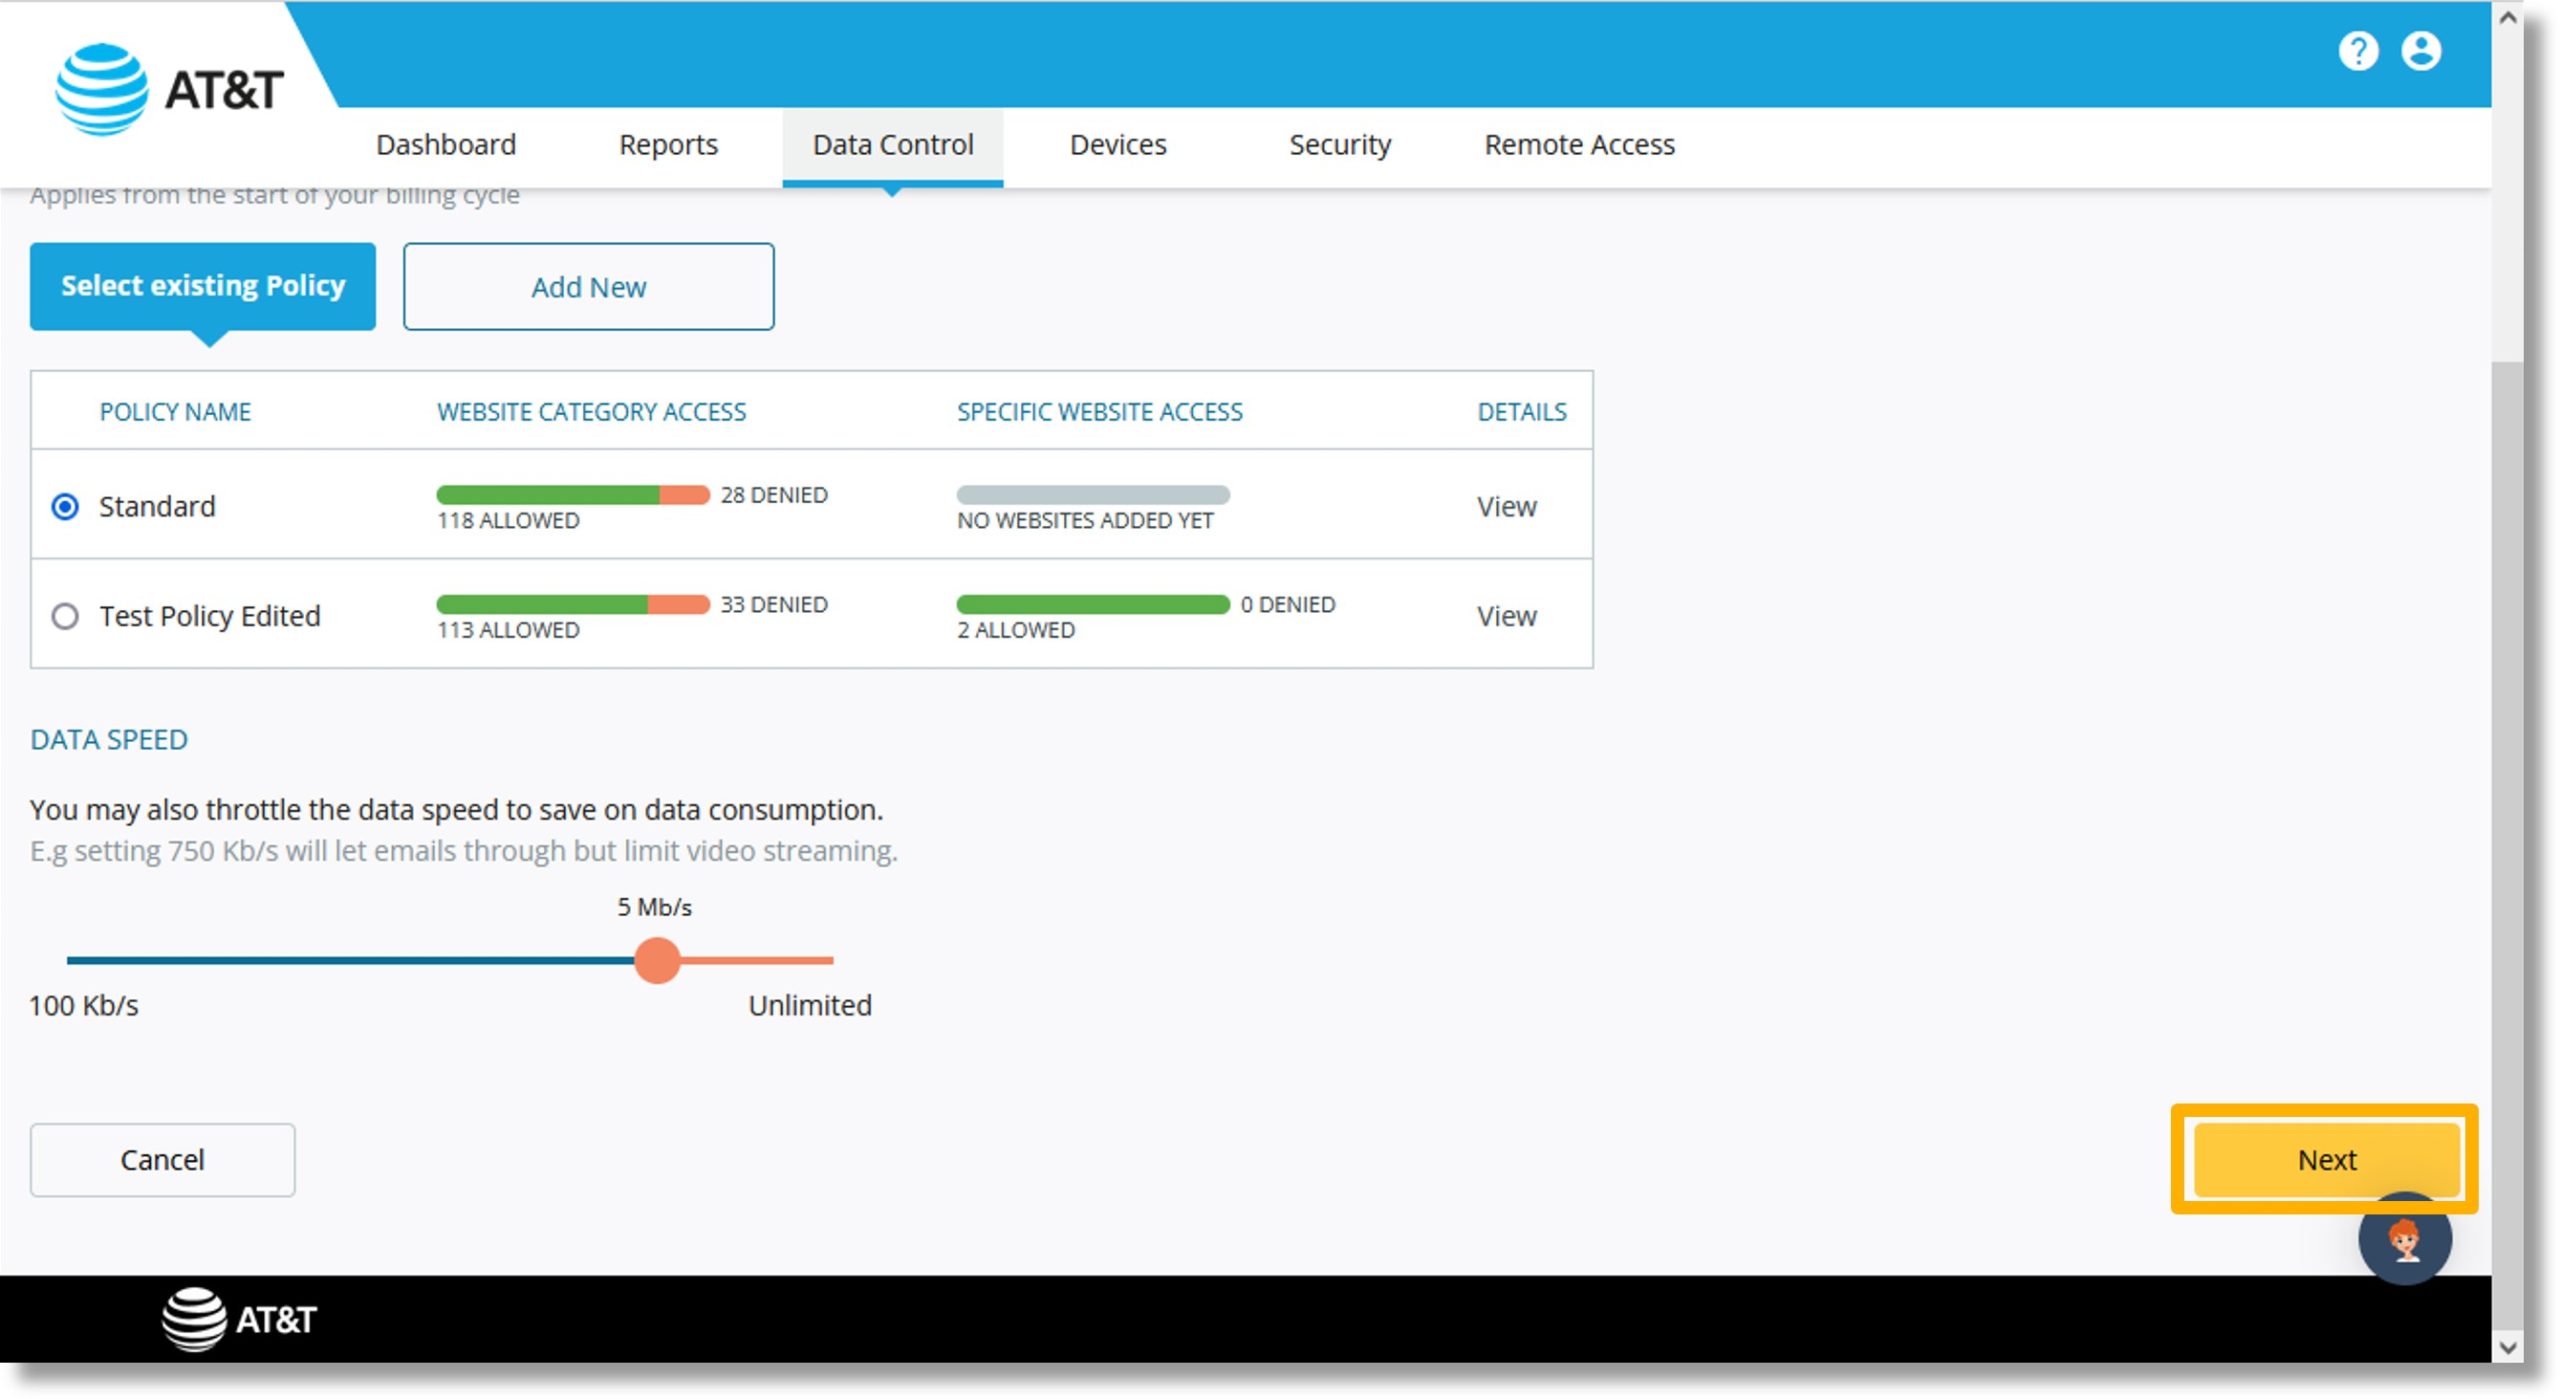Select the Test Policy Edited radio button

[62, 615]
